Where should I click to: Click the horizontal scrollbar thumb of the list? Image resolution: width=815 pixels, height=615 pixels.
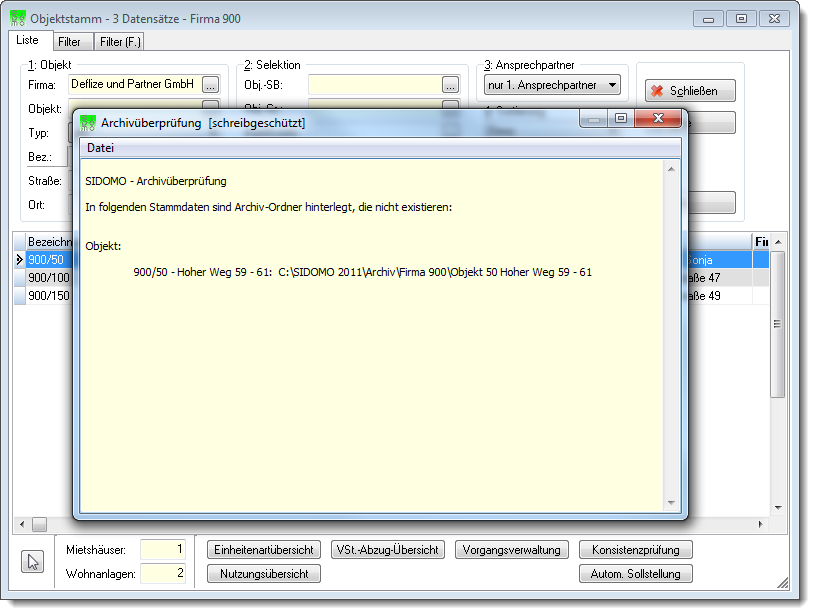pyautogui.click(x=40, y=524)
